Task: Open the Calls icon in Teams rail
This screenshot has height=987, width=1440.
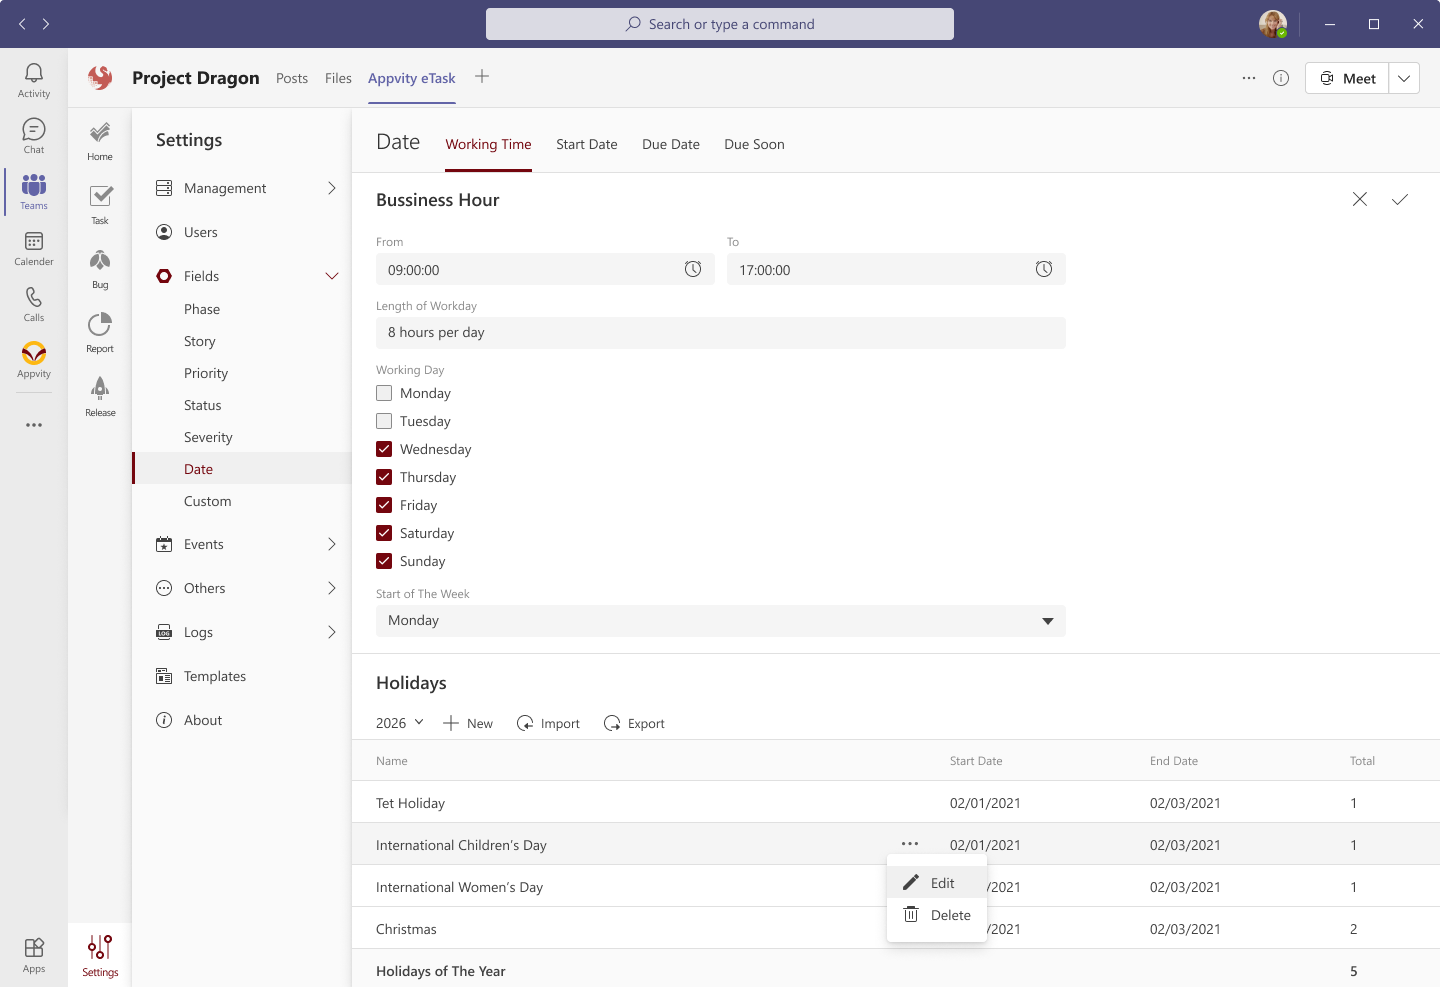Action: click(34, 304)
